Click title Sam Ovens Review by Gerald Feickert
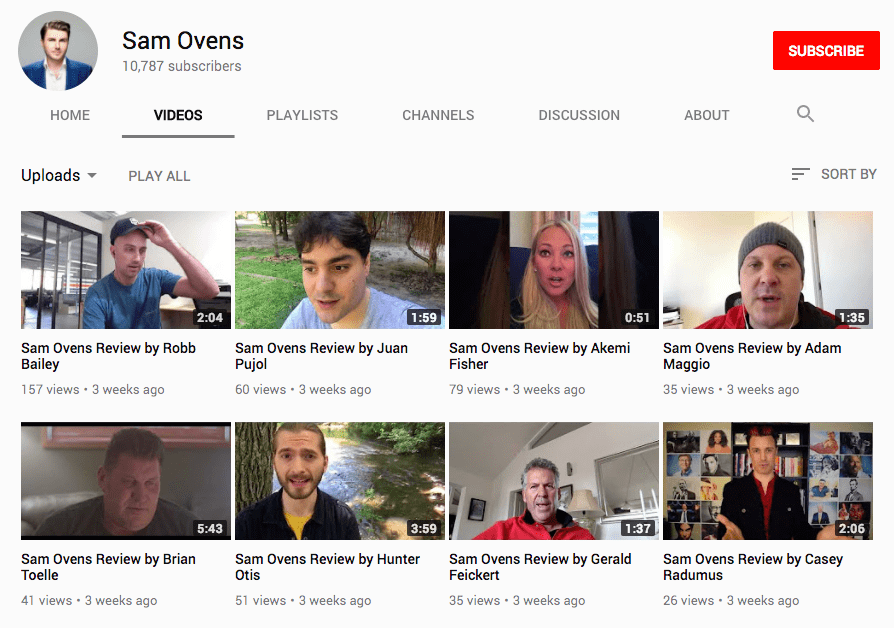Viewport: 894px width, 628px height. [x=540, y=567]
